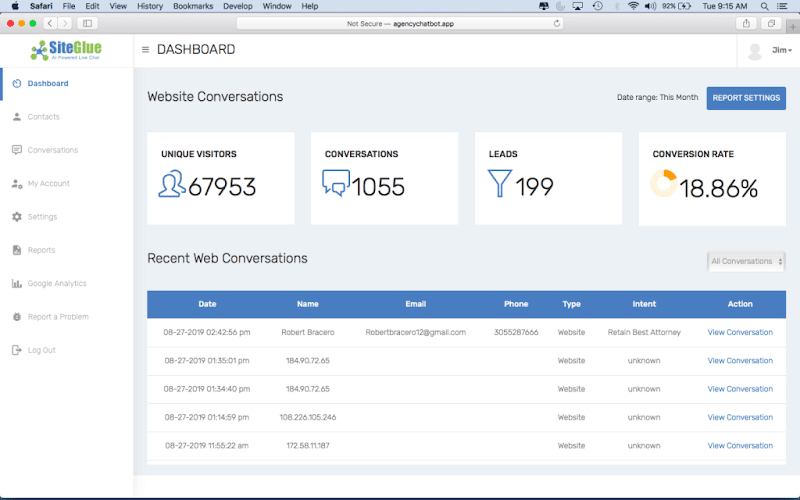800x500 pixels.
Task: Open the Reports document icon
Action: tap(17, 250)
